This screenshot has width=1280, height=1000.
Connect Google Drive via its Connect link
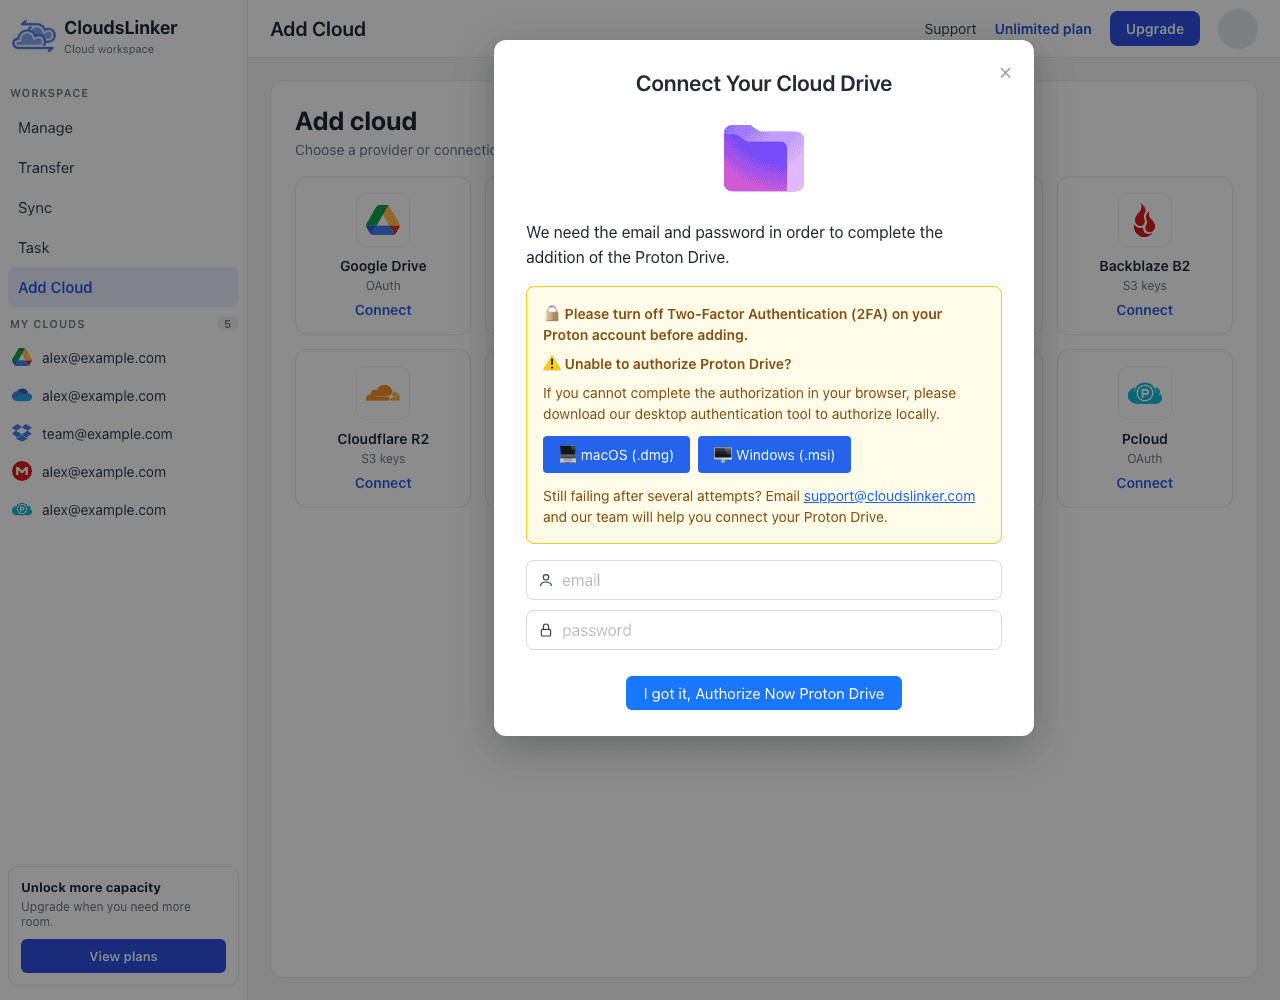pos(383,310)
